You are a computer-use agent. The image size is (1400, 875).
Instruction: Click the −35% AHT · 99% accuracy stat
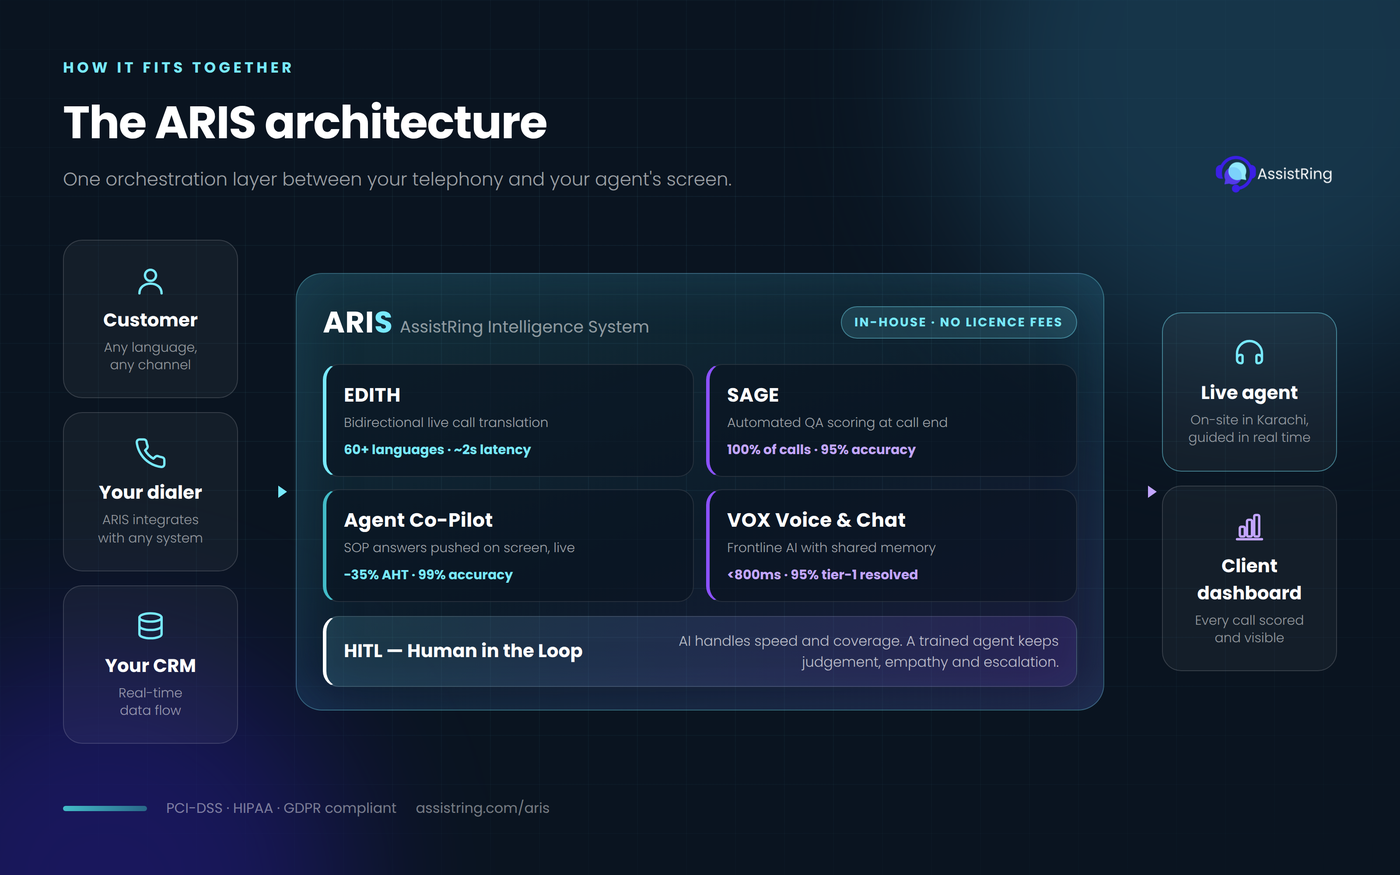[428, 575]
